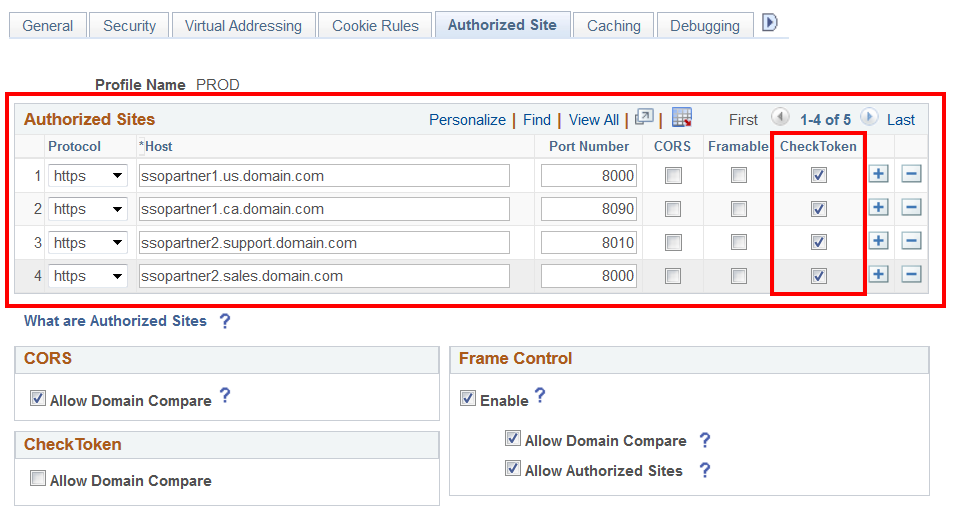Screen dimensions: 958x510
Task: Open help for Frame Control Enable
Action: 540,396
